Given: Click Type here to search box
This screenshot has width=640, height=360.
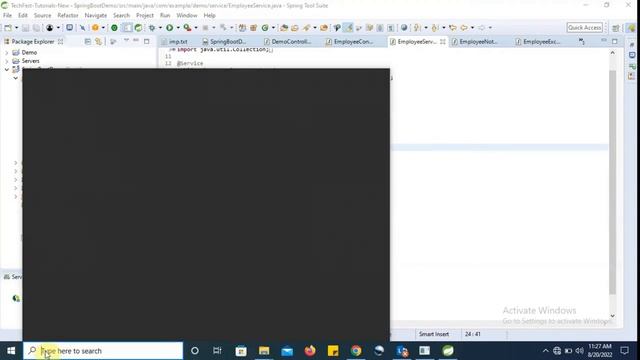Looking at the screenshot, I should point(103,351).
